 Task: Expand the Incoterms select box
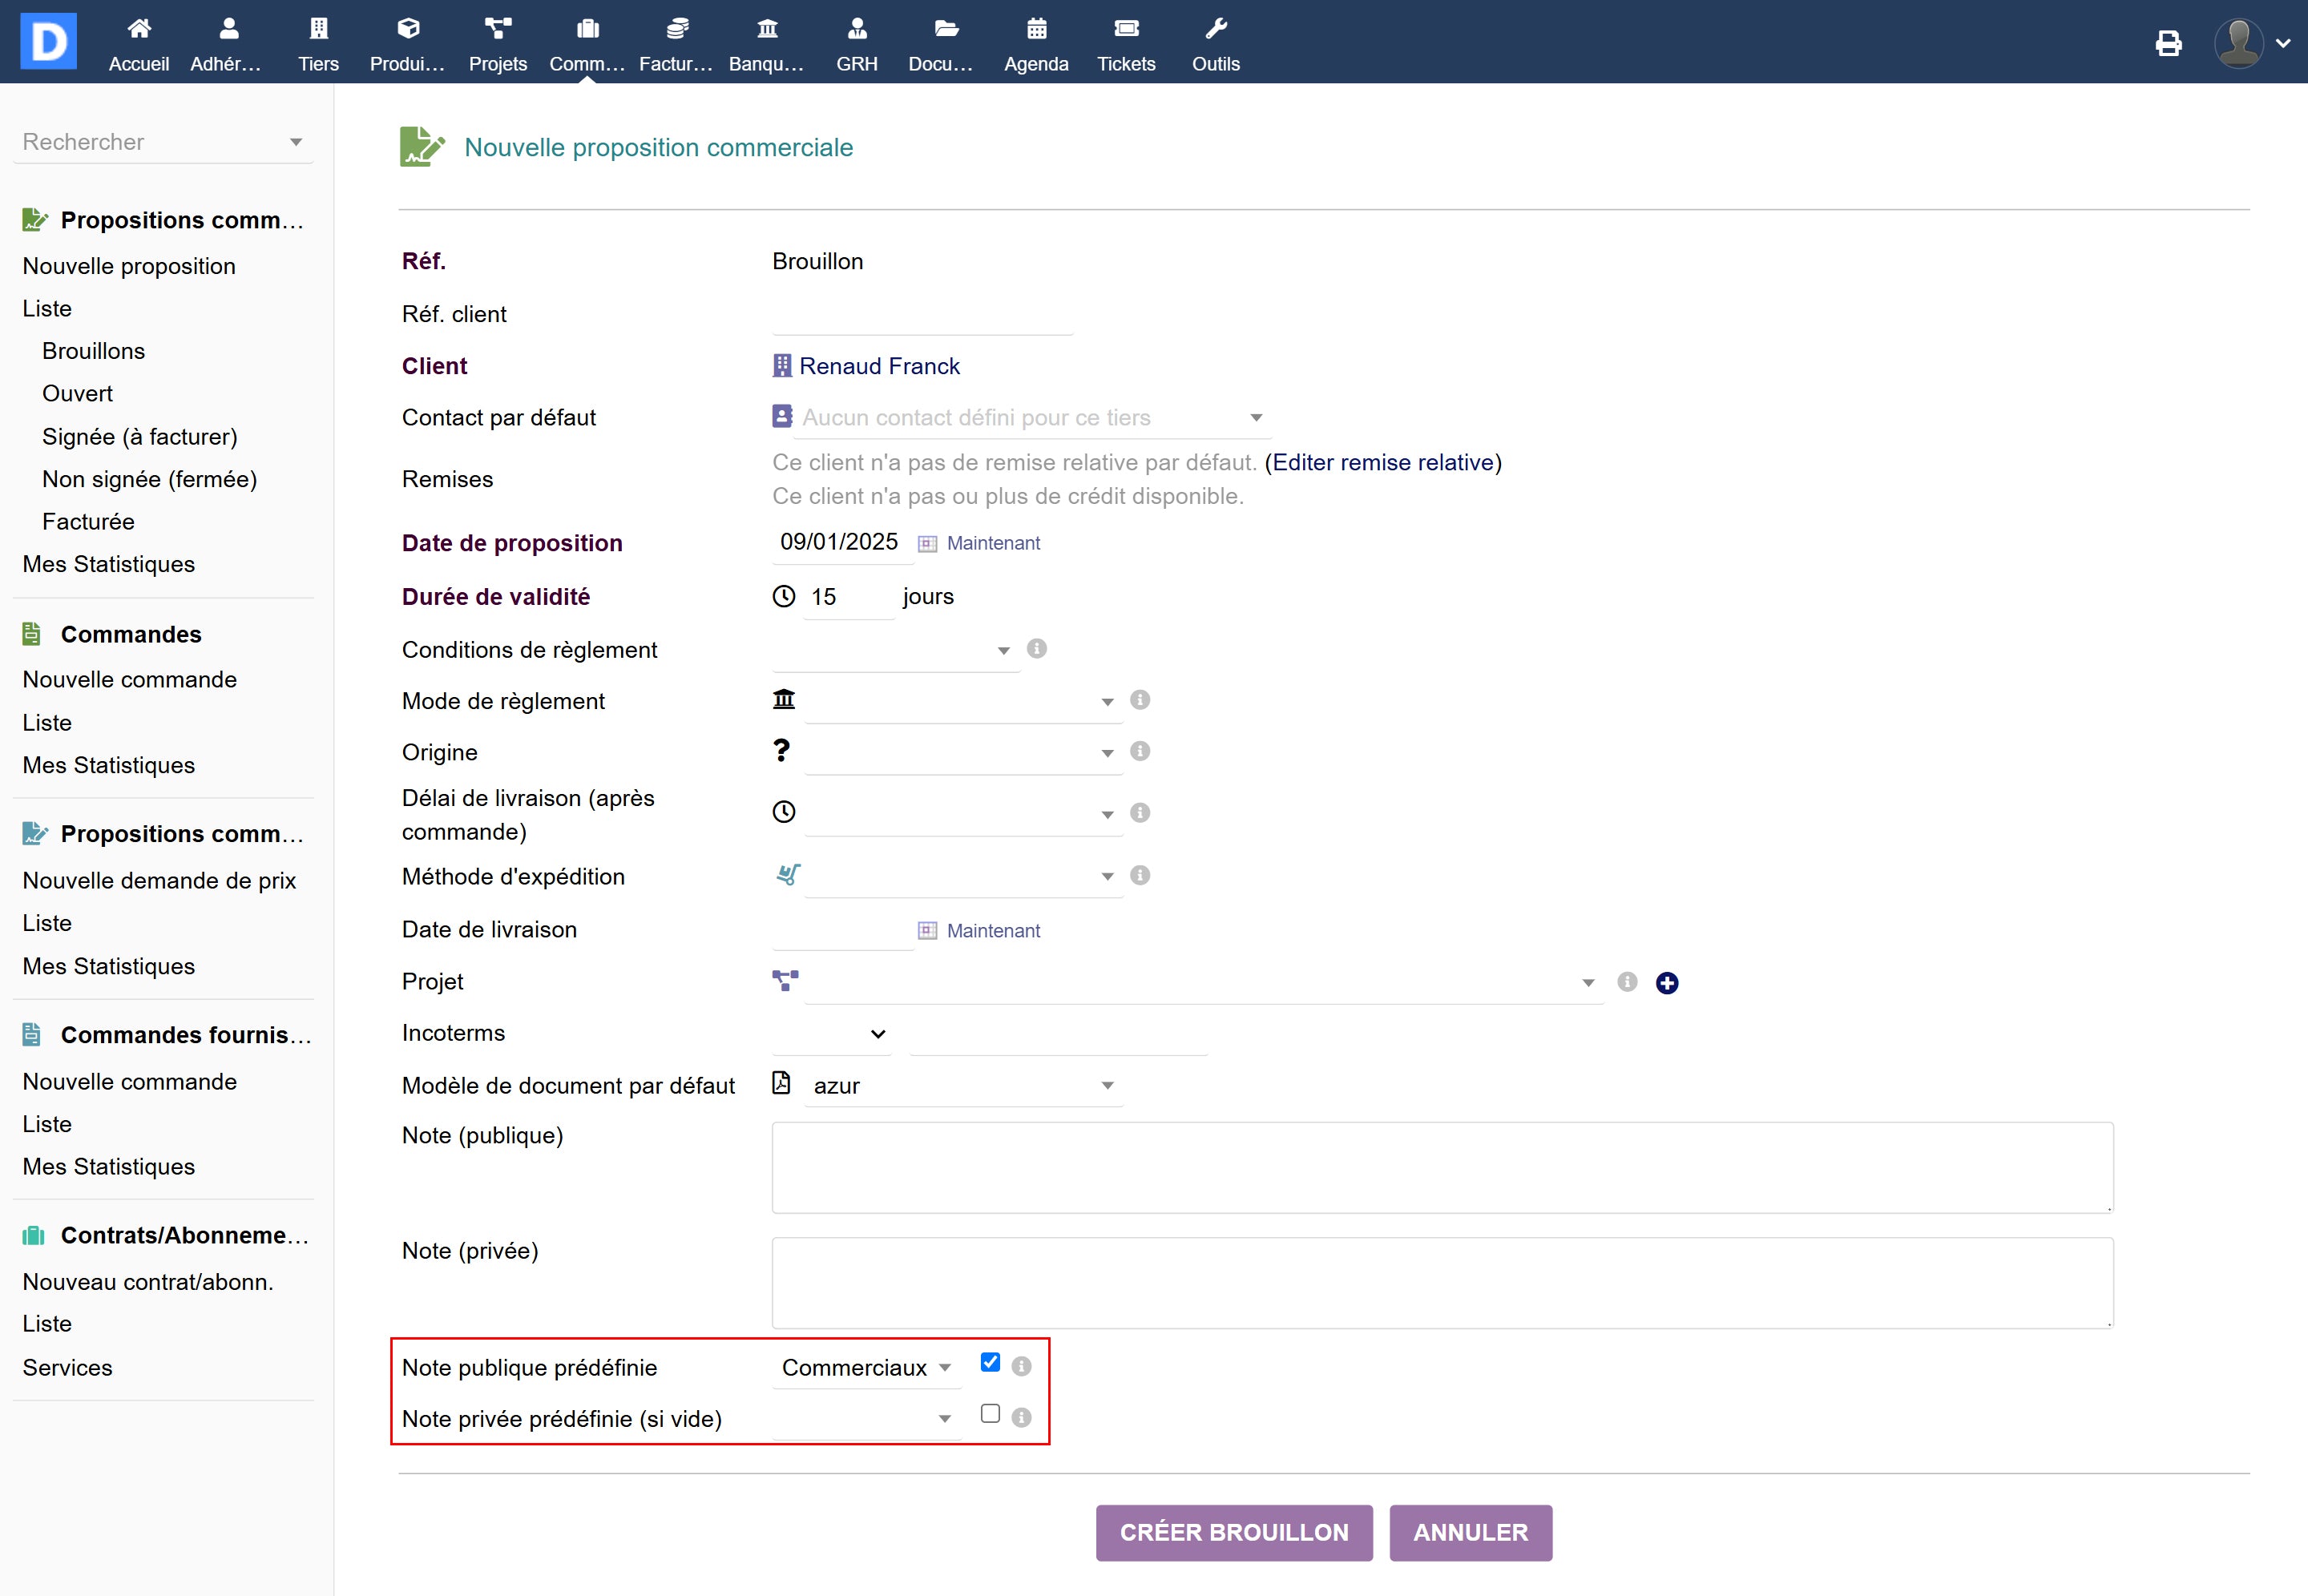832,1034
